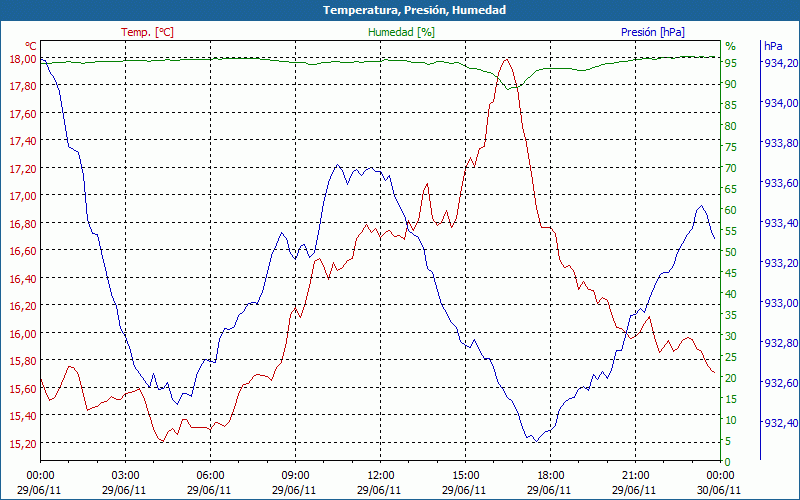Screen dimensions: 800x500
Task: Click the '90' humidity axis value
Action: click(x=731, y=84)
